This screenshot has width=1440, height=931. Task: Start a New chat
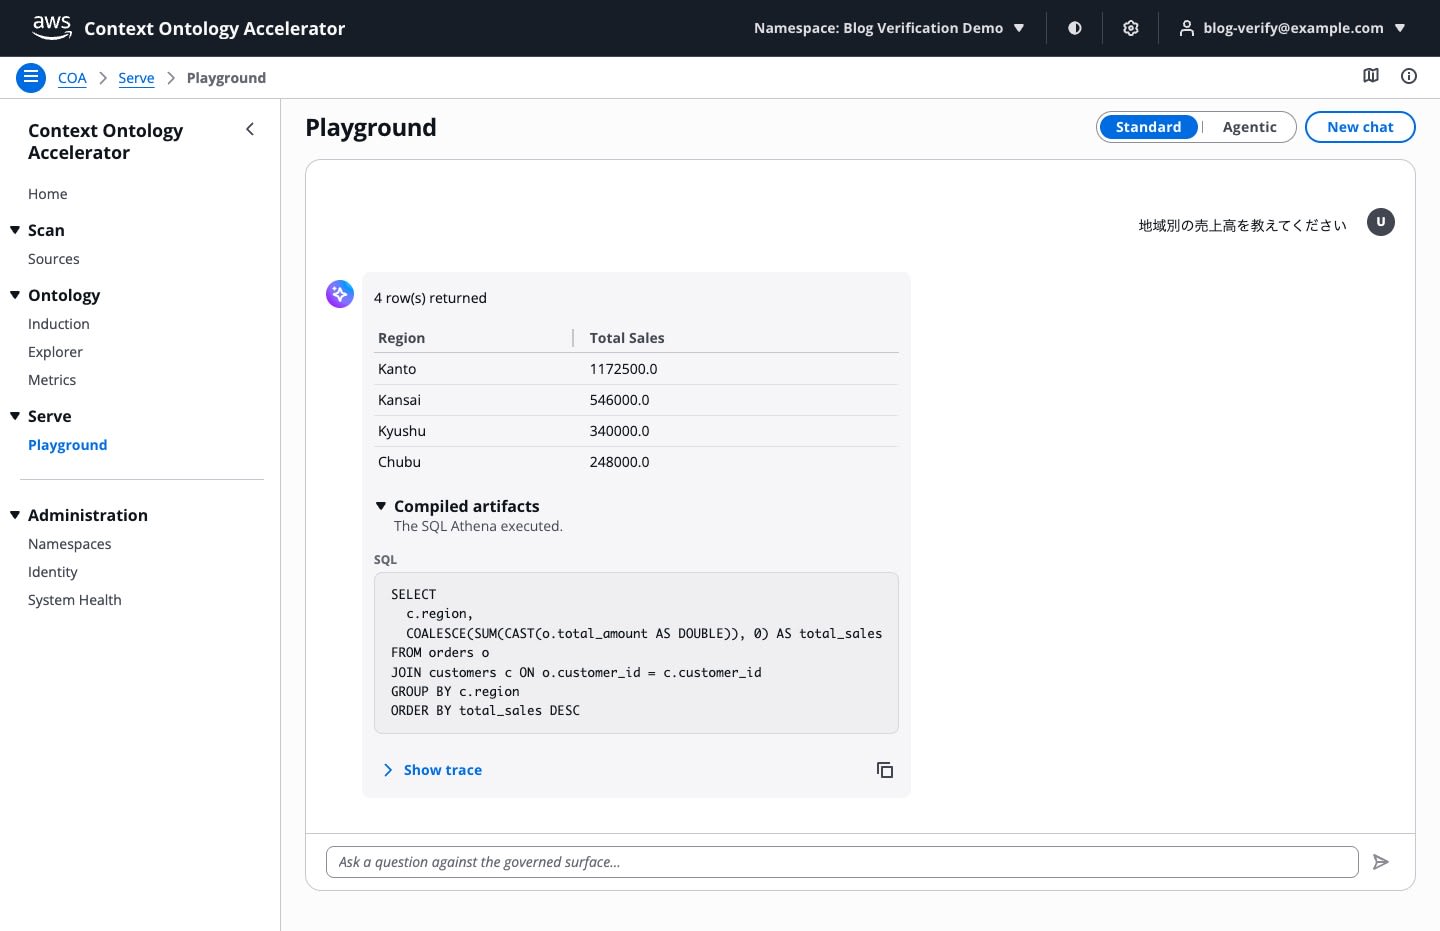tap(1360, 127)
